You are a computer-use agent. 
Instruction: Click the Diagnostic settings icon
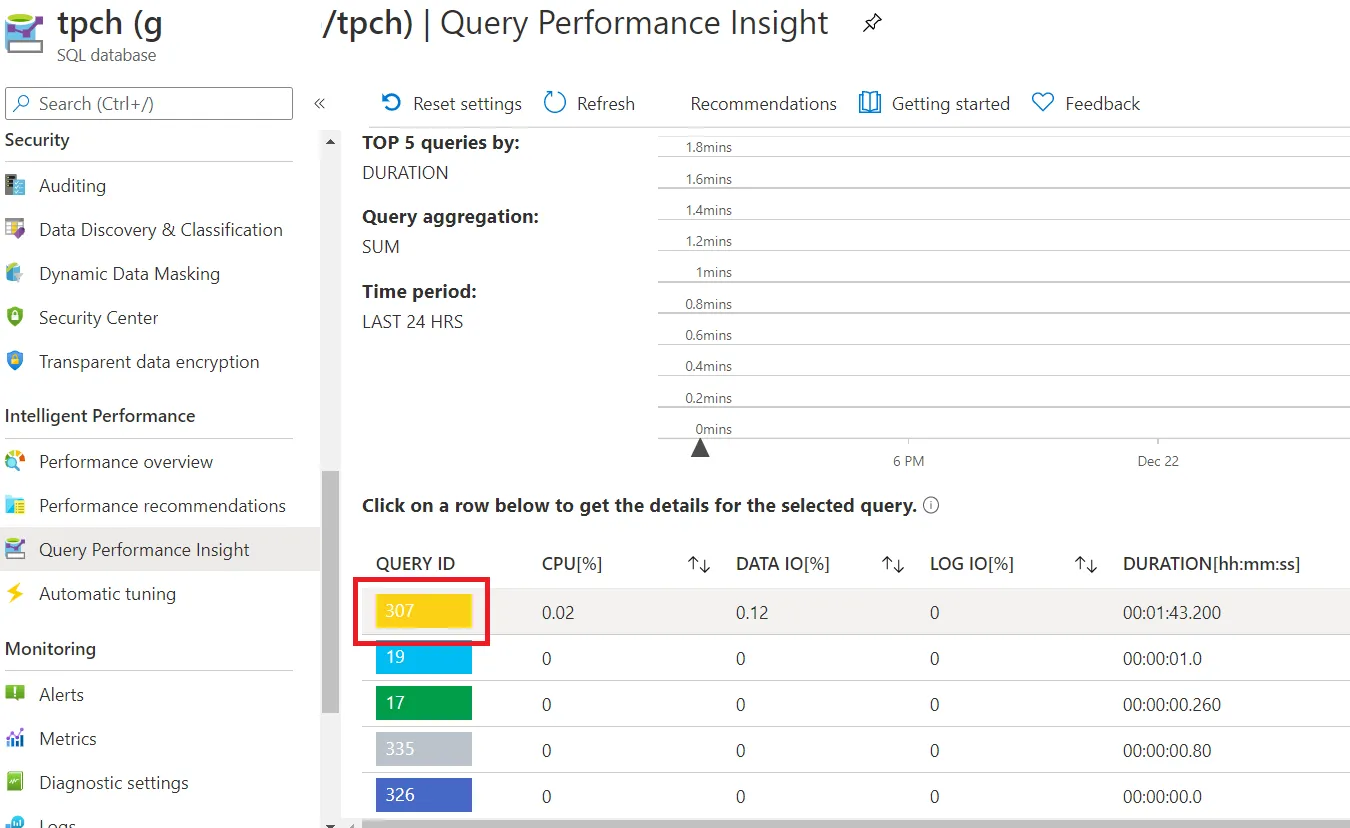pyautogui.click(x=15, y=782)
